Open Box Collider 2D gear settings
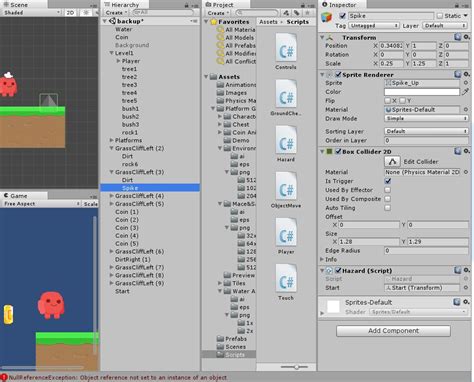The width and height of the screenshot is (474, 382). click(467, 151)
